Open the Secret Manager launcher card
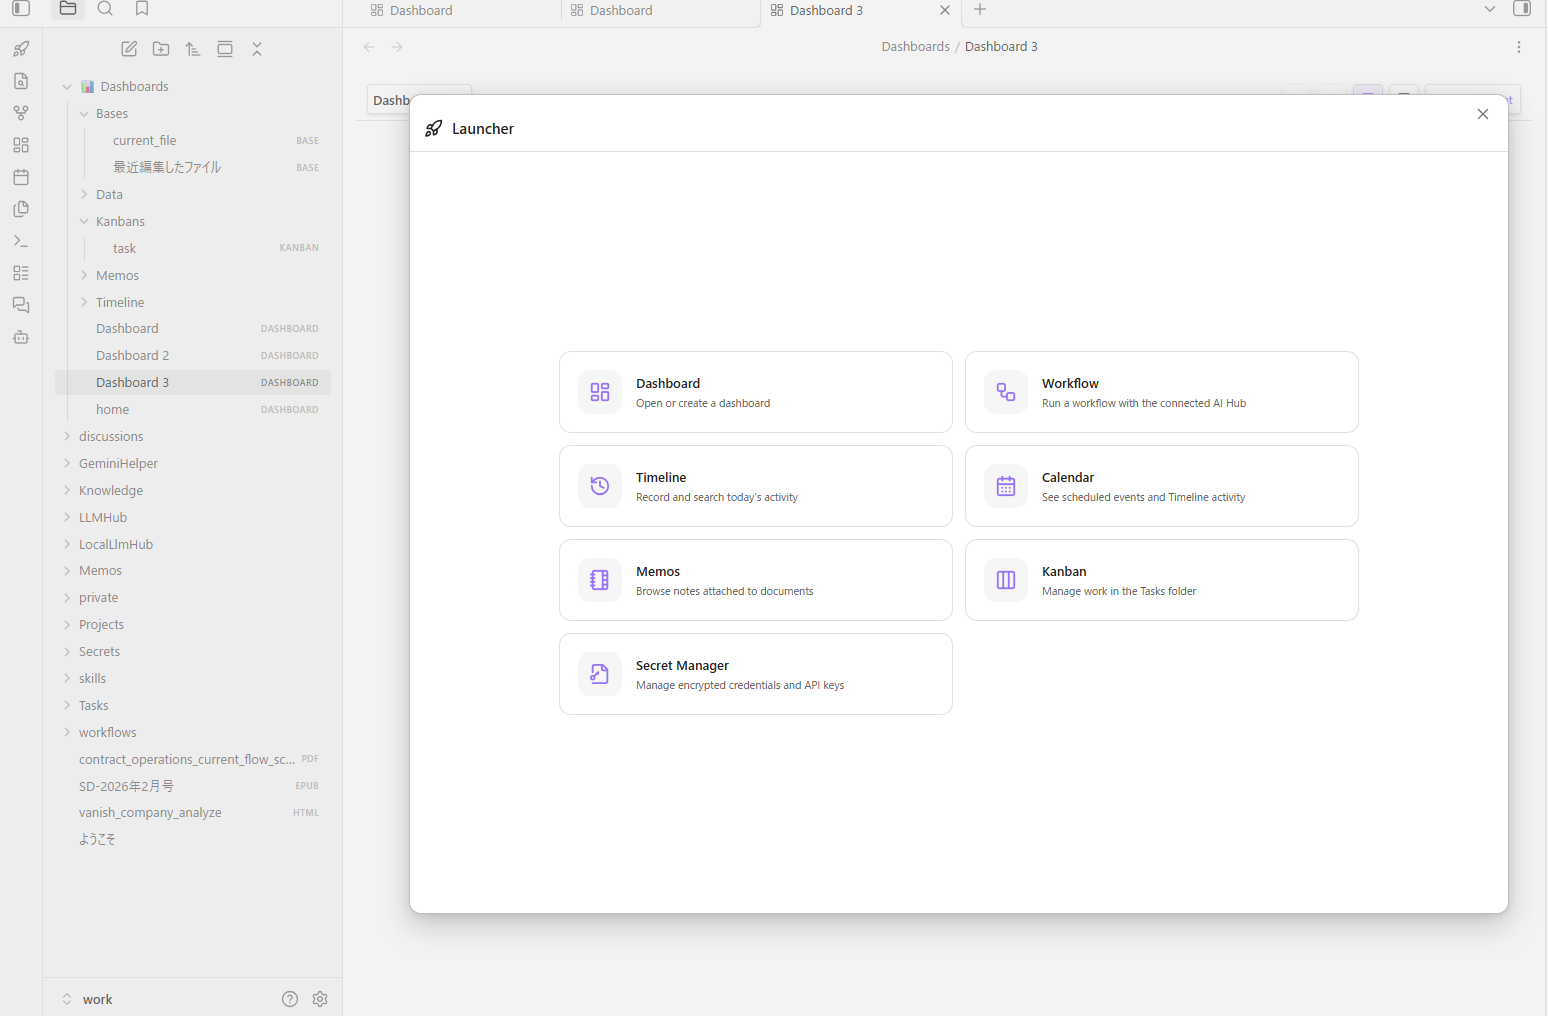The height and width of the screenshot is (1016, 1548). pyautogui.click(x=756, y=674)
